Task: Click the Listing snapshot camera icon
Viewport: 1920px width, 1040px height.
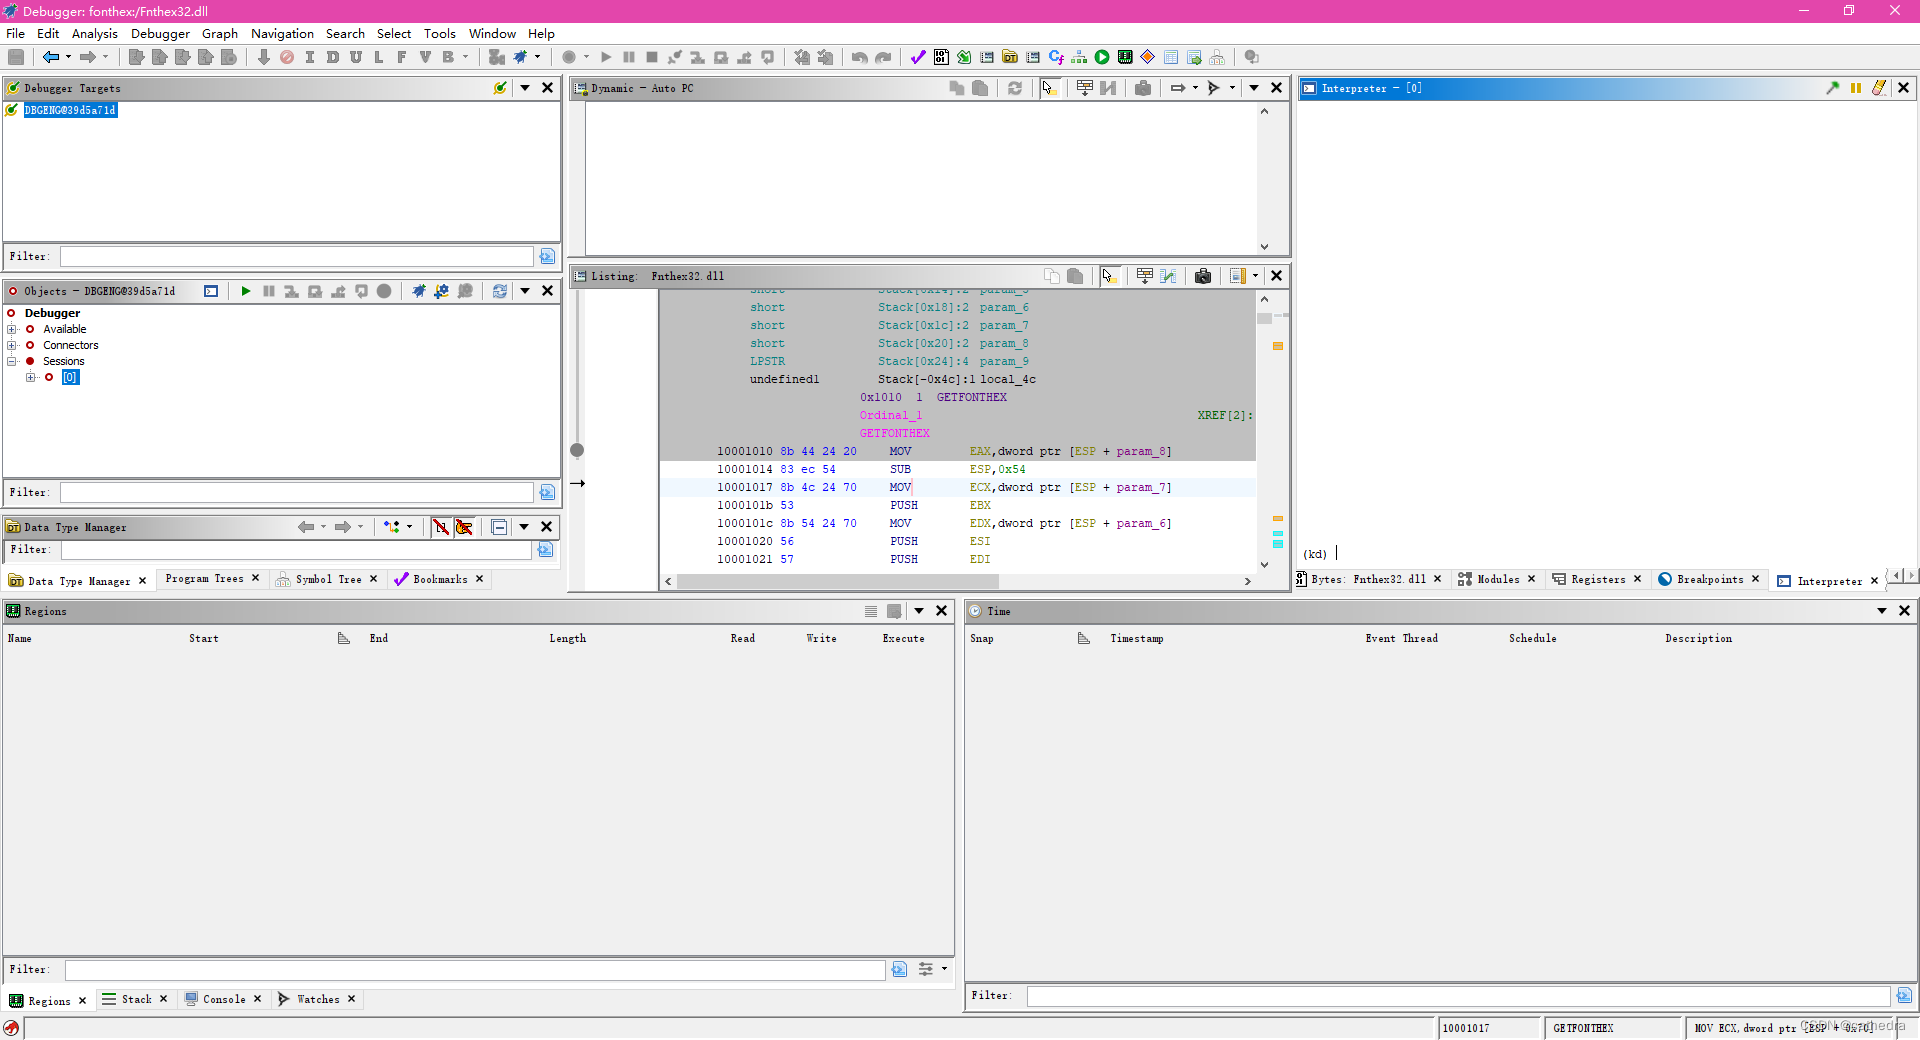Action: click(x=1203, y=276)
